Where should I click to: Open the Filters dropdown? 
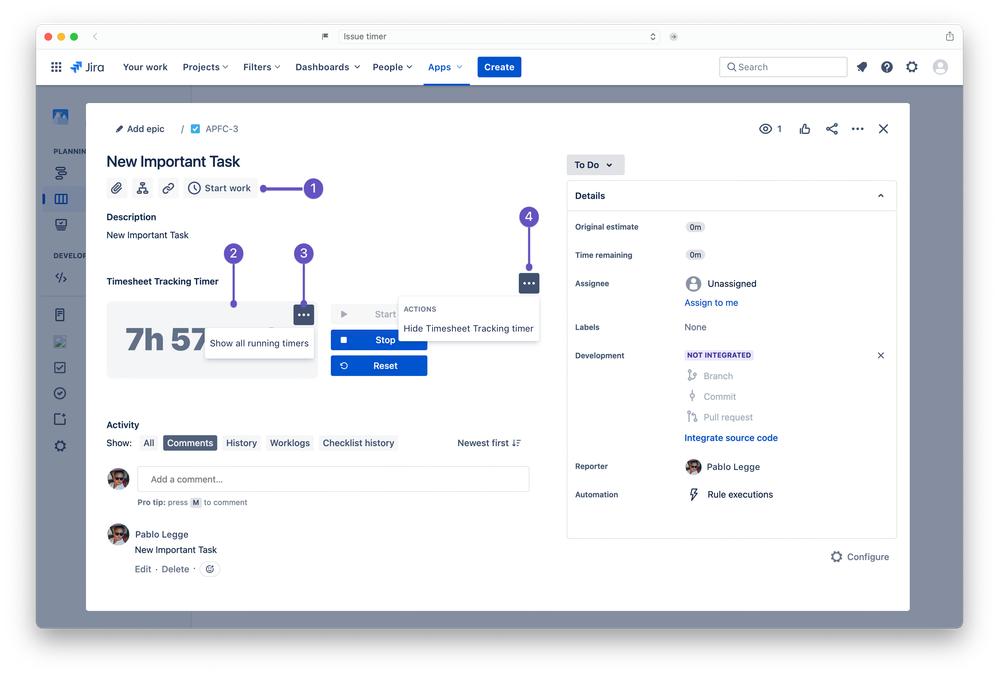[261, 67]
